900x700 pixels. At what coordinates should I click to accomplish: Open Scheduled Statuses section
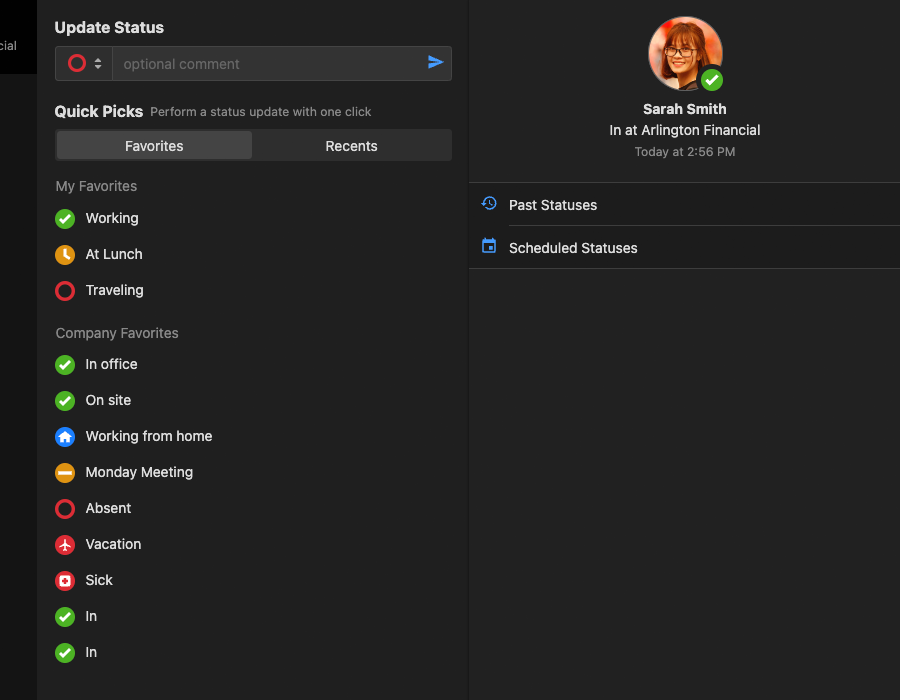pyautogui.click(x=572, y=248)
